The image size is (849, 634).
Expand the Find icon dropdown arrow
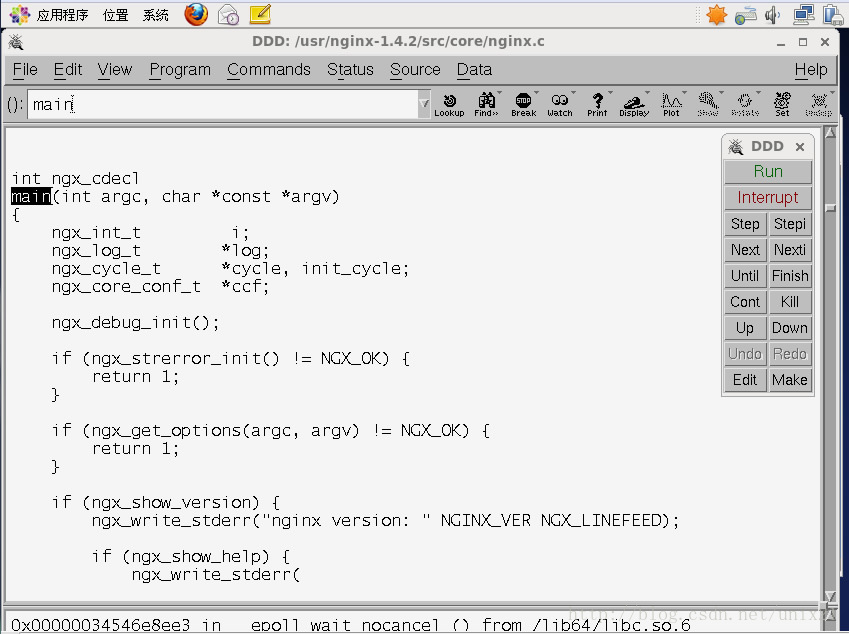[x=499, y=93]
